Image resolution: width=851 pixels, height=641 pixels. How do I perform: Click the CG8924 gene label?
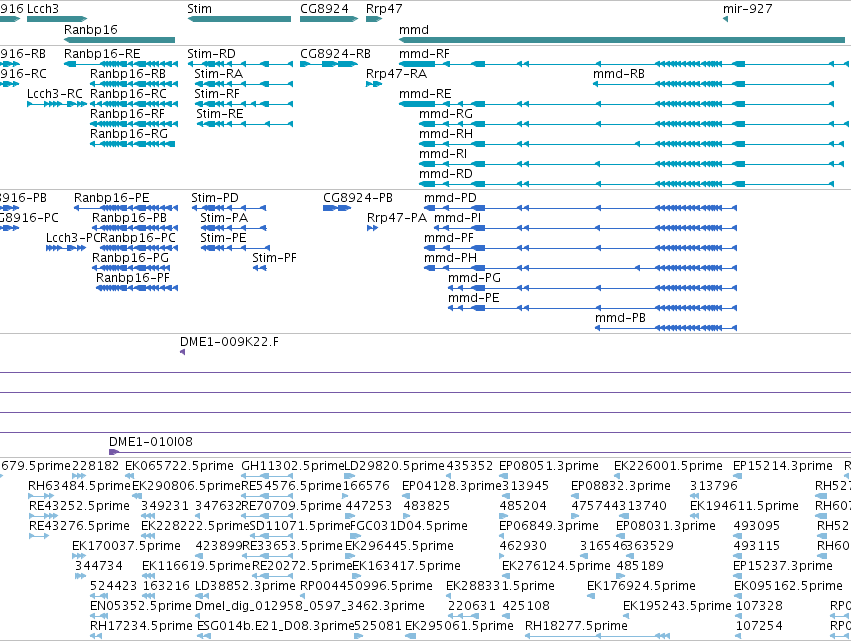point(324,9)
